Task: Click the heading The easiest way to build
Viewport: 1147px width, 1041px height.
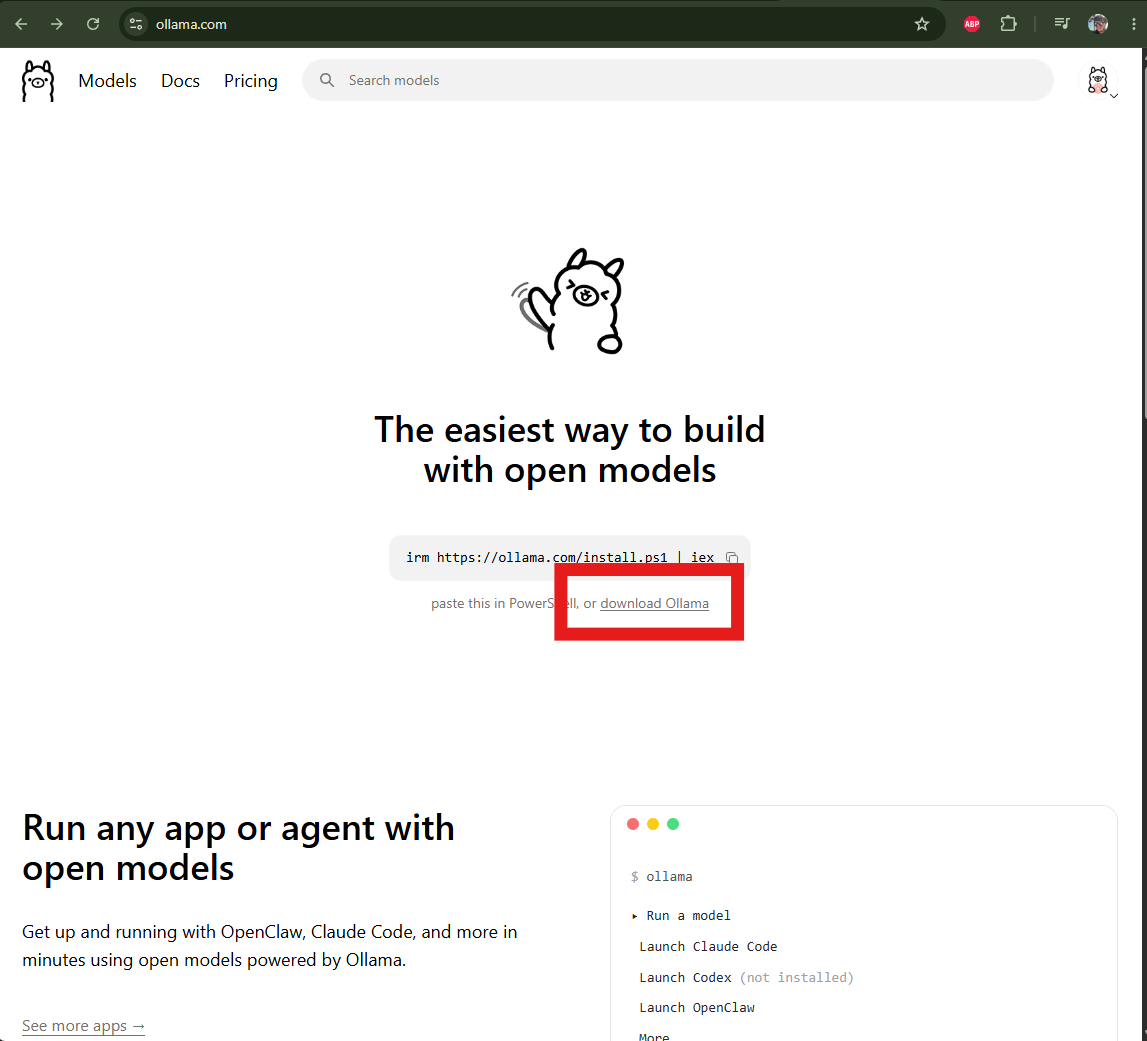Action: coord(570,449)
